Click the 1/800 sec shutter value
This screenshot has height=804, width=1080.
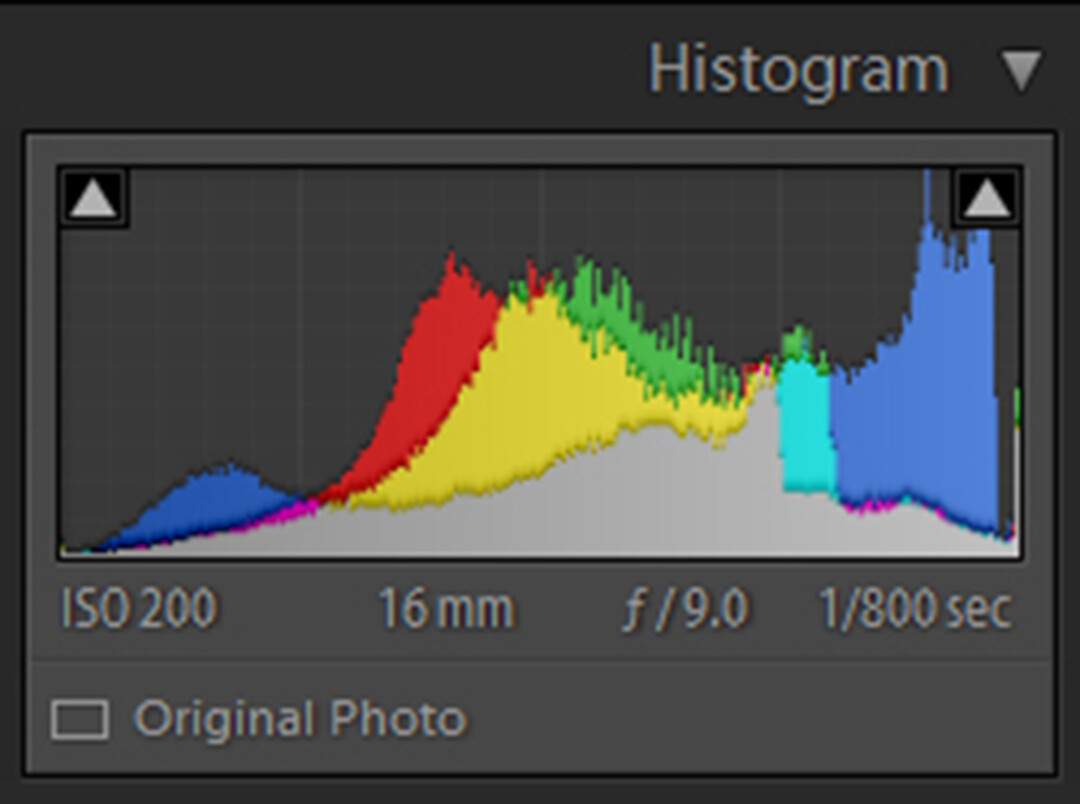click(x=915, y=608)
